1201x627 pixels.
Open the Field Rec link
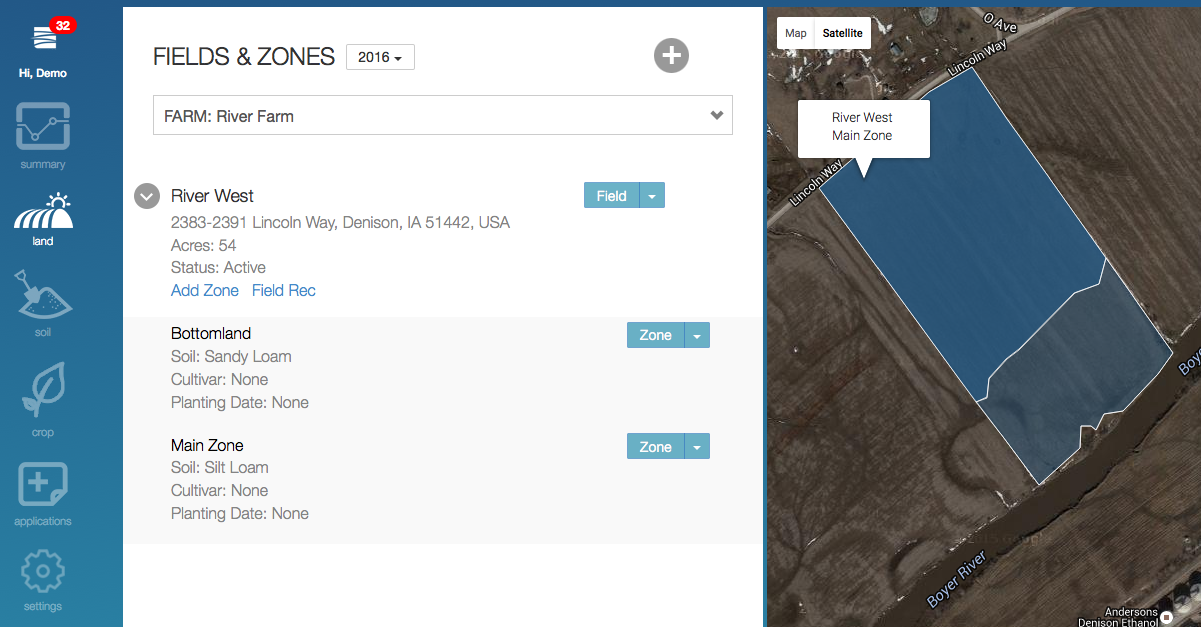pos(284,291)
